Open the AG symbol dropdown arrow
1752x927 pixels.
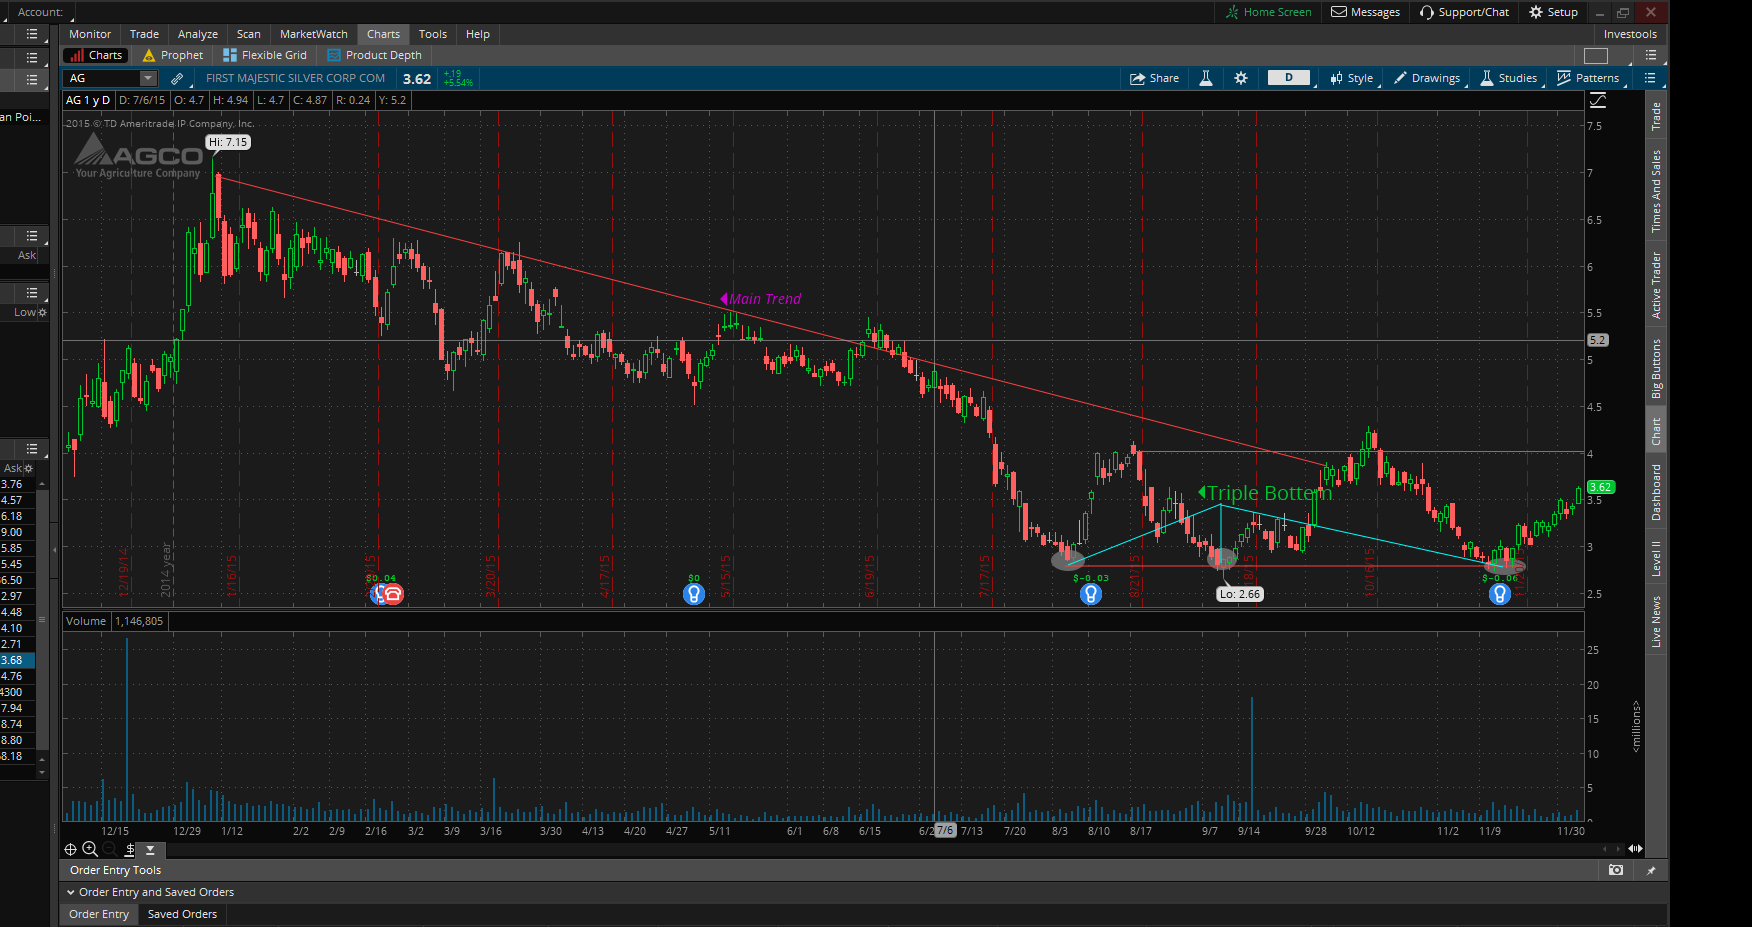(148, 78)
